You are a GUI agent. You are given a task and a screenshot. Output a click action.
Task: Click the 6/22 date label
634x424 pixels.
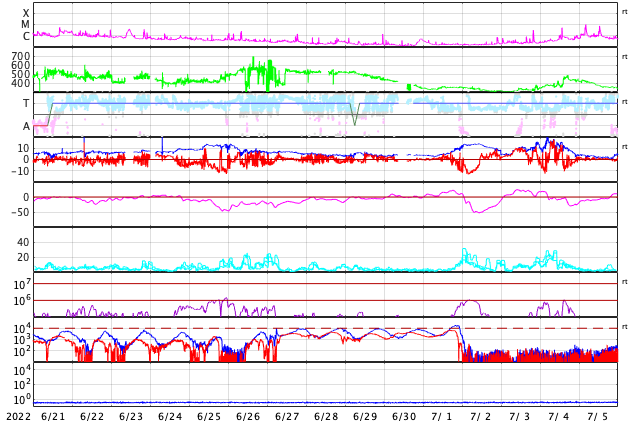pos(92,416)
